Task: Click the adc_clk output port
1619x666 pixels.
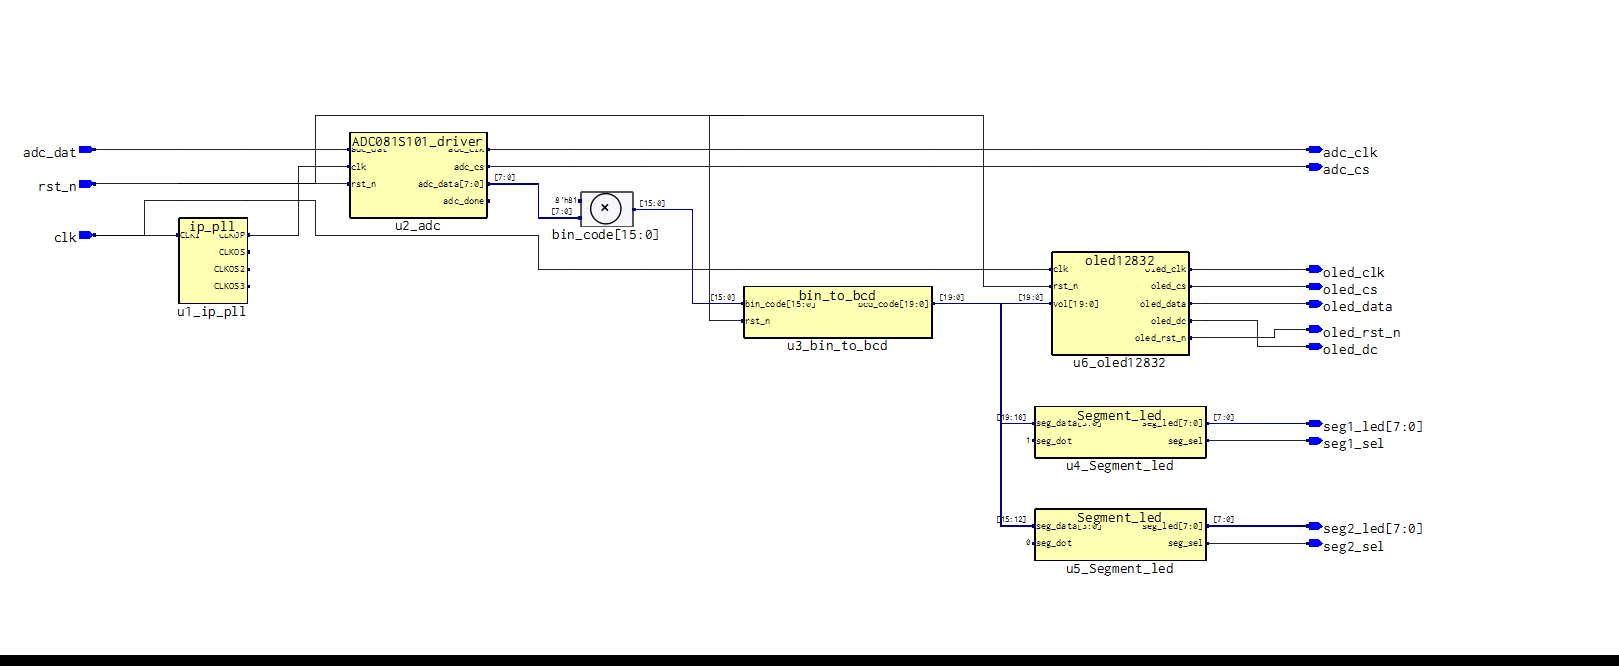Action: pos(1315,150)
